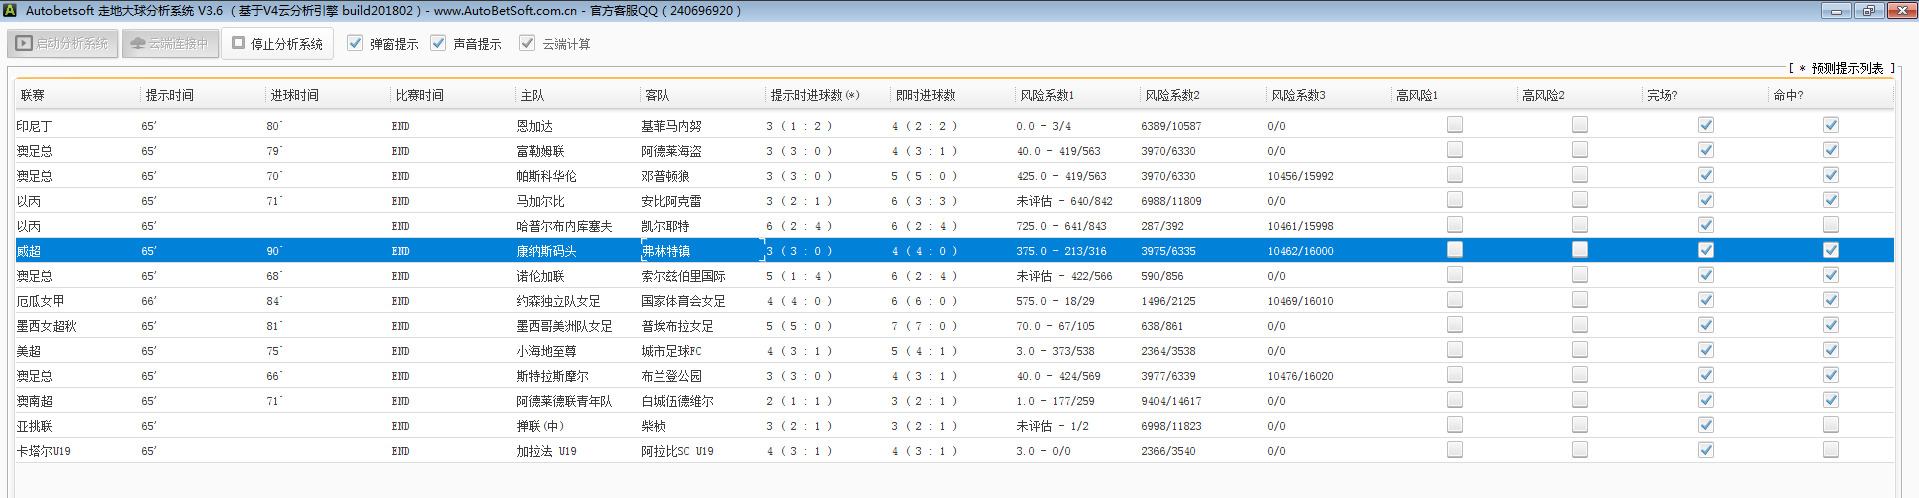Click the 预测提示列表 panel label
Viewport: 1919px width, 498px height.
pyautogui.click(x=1846, y=68)
